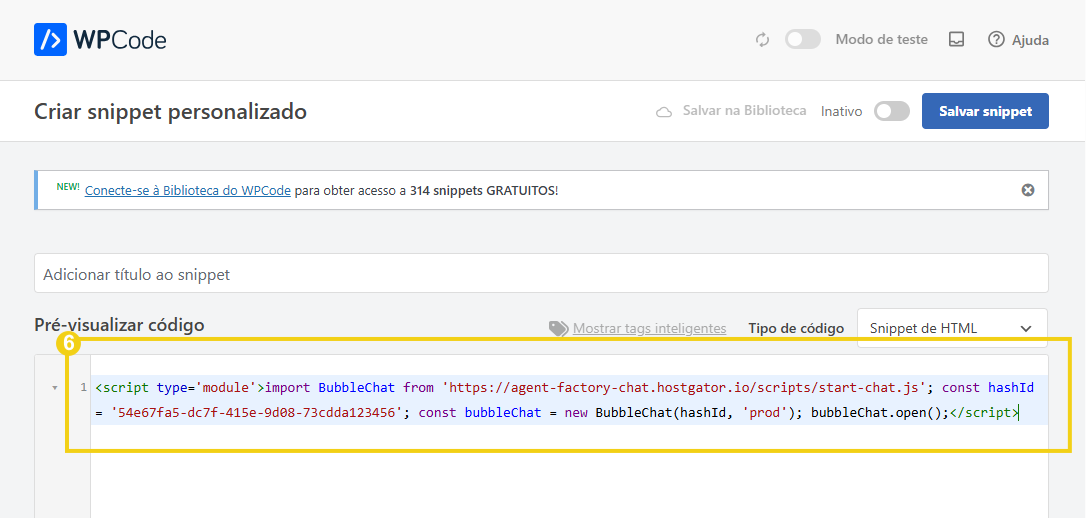This screenshot has width=1086, height=518.
Task: Click the 'Pré-visualizar código' heading
Action: (119, 324)
